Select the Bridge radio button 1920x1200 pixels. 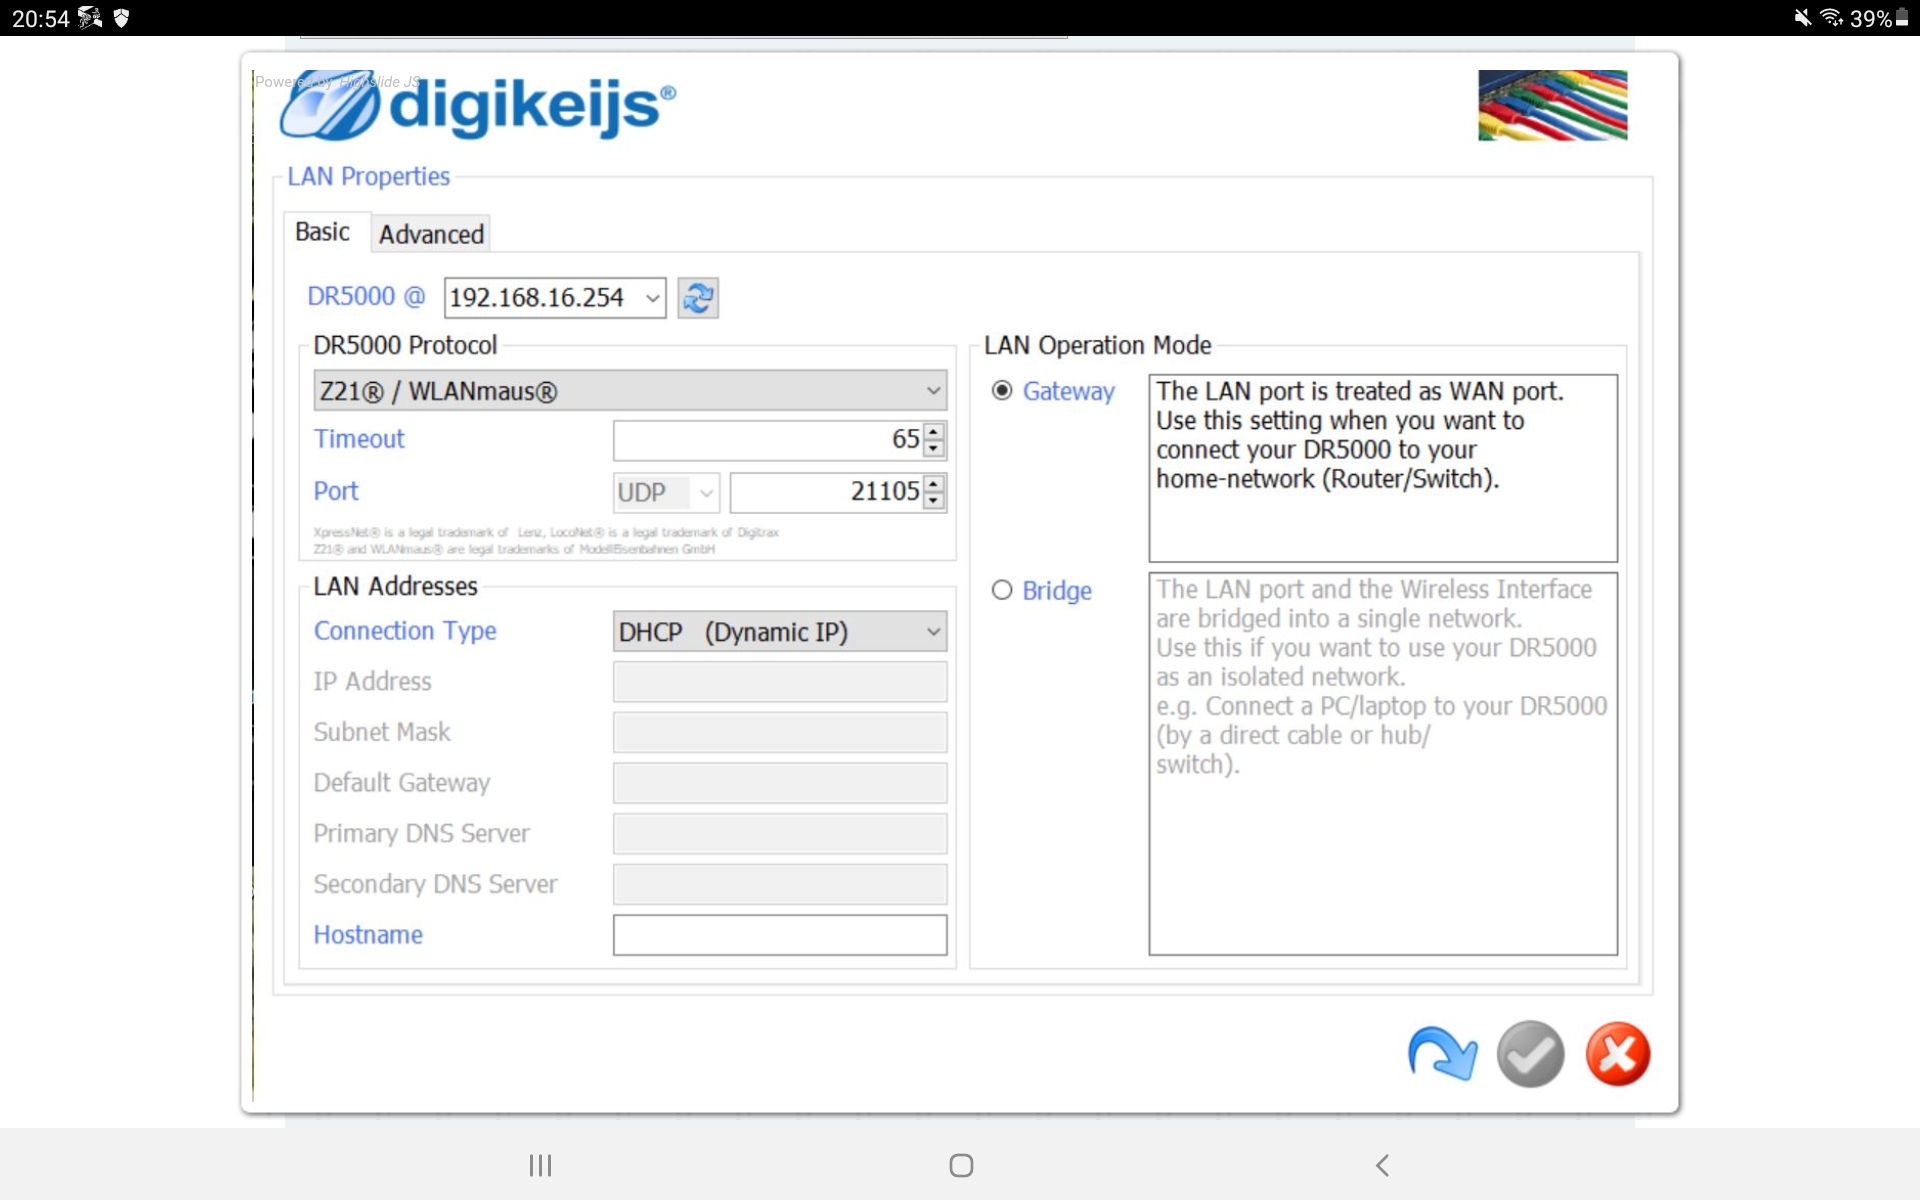[x=1002, y=590]
